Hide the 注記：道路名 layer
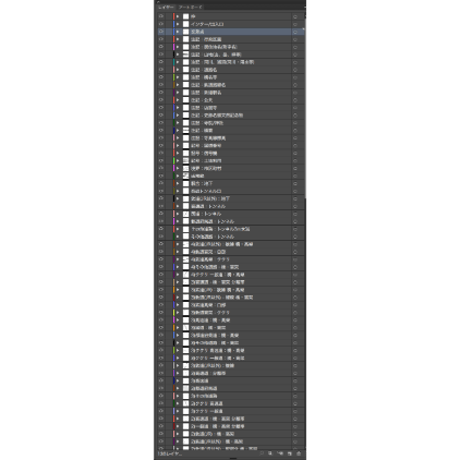 (x=161, y=70)
